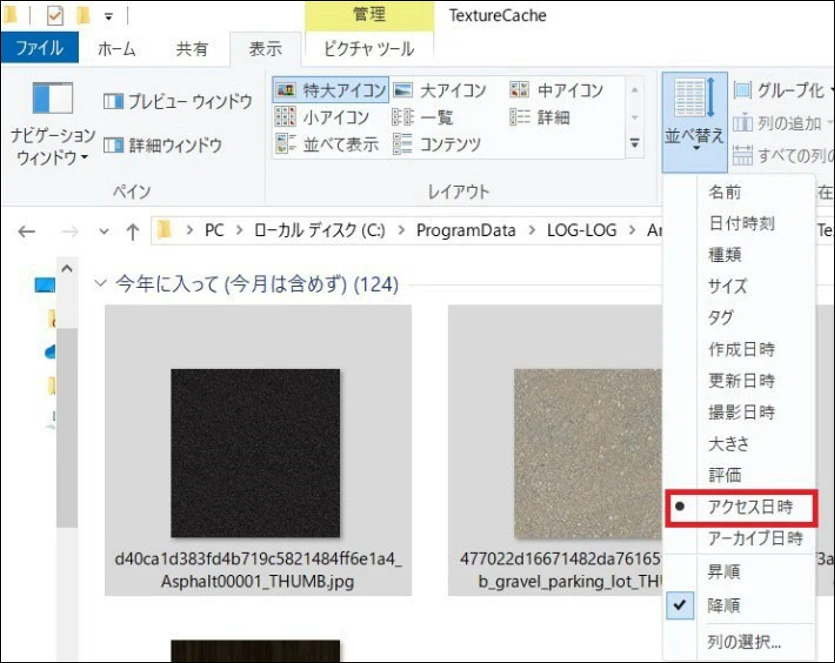Click the address bar folder icon
The width and height of the screenshot is (835, 663).
click(165, 230)
